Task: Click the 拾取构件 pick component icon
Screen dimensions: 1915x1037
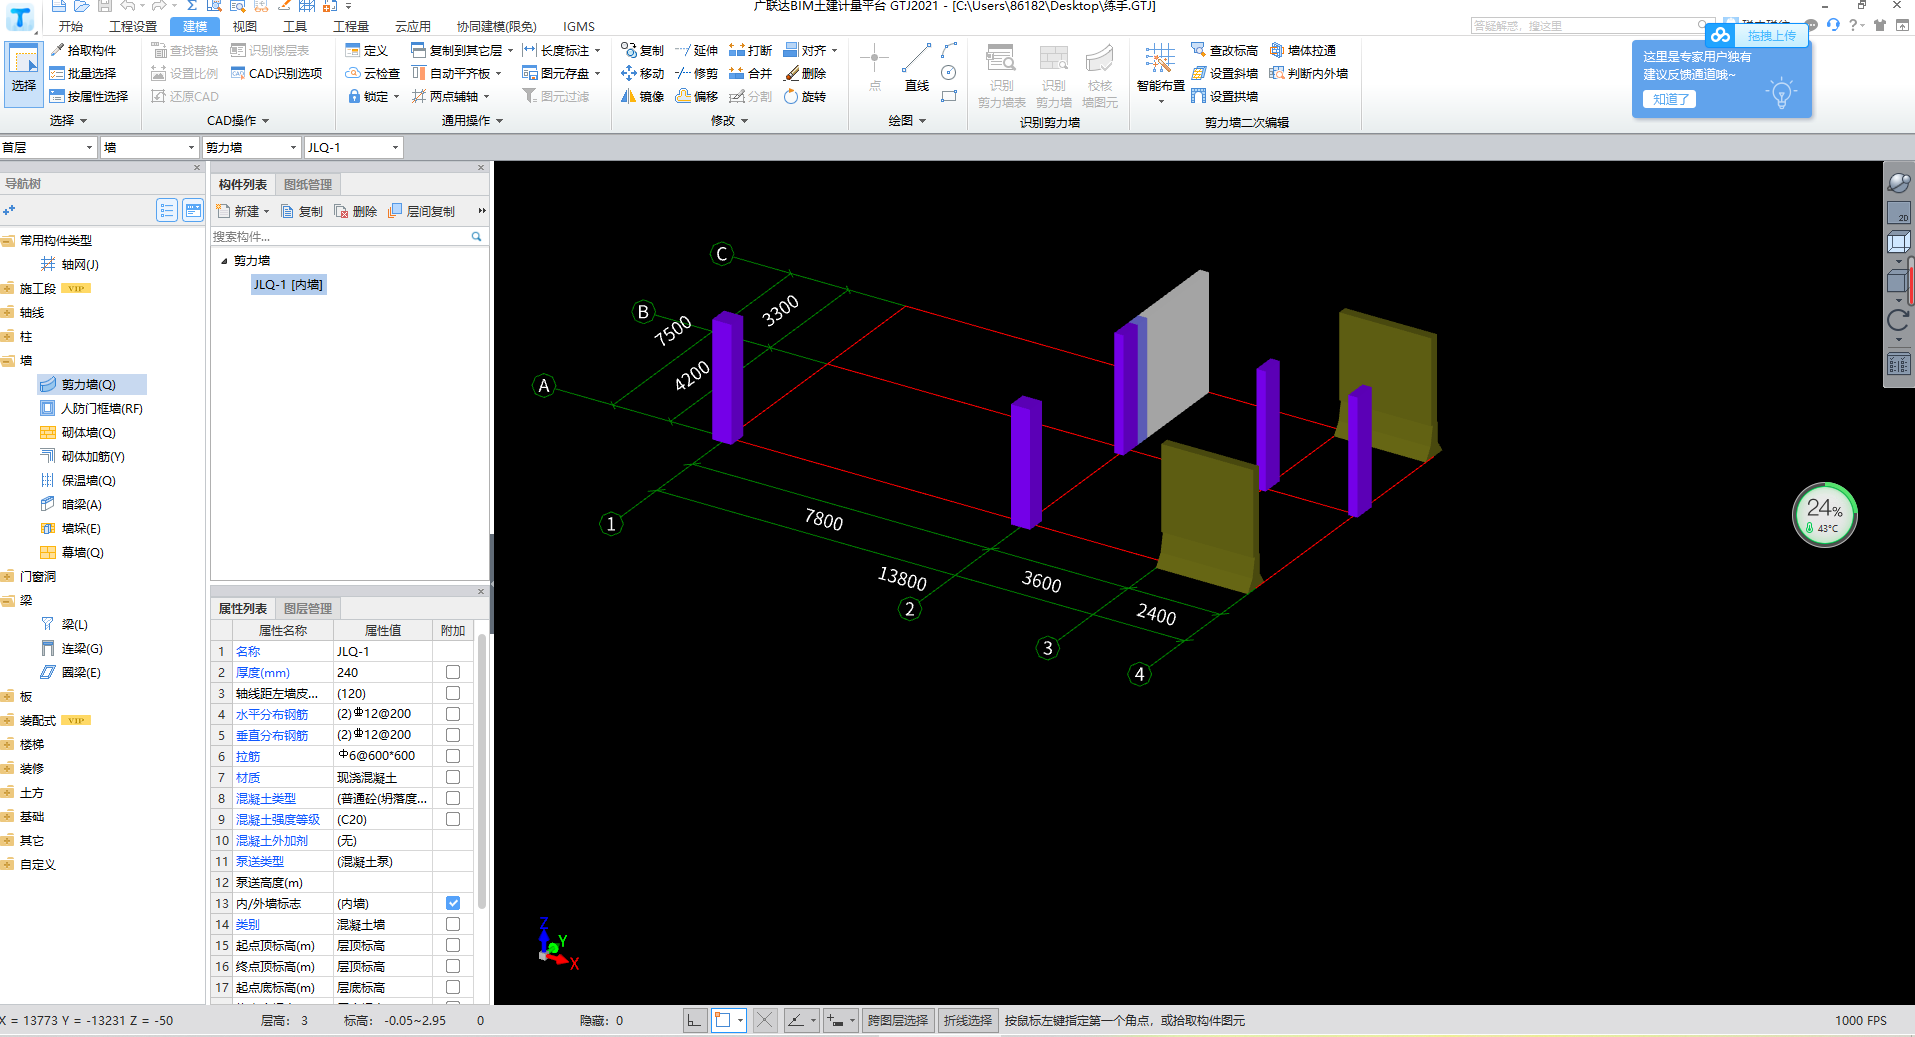Action: click(x=58, y=50)
